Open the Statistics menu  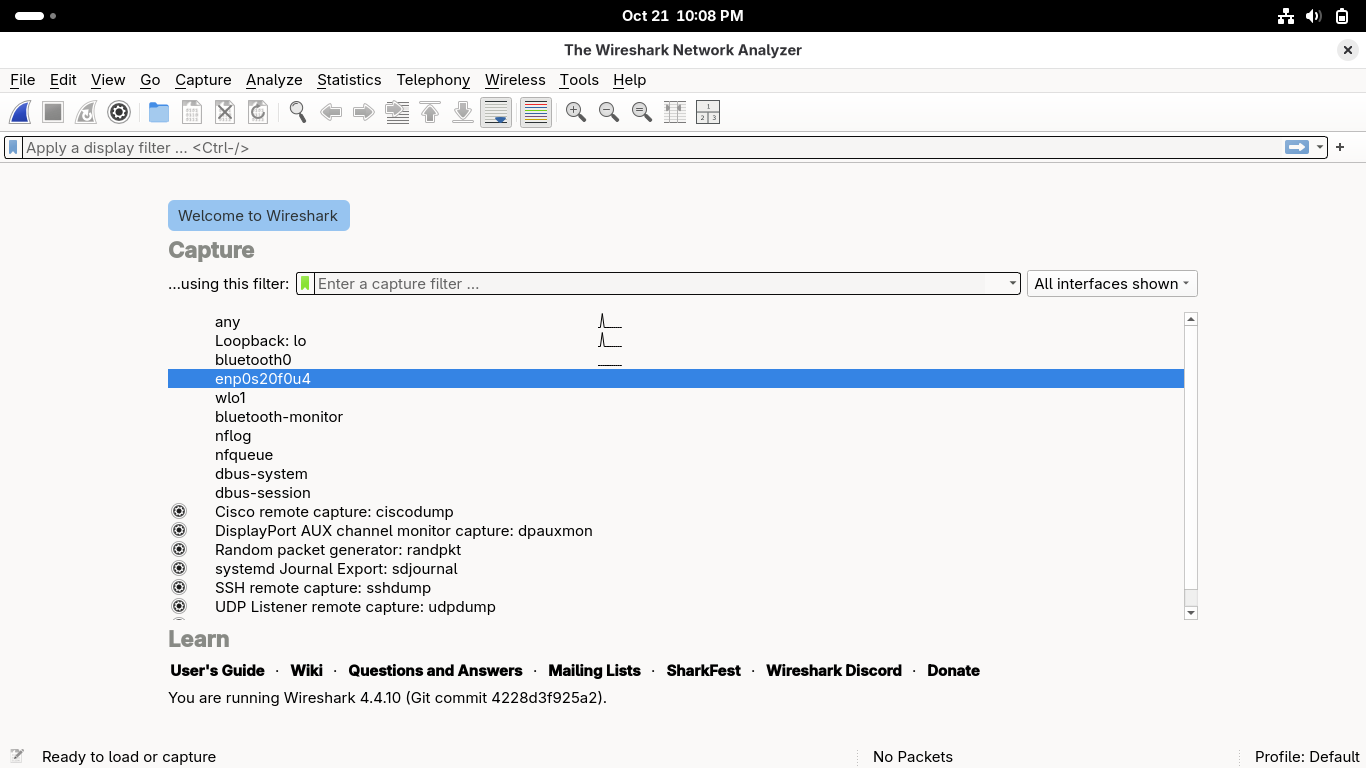[x=349, y=80]
